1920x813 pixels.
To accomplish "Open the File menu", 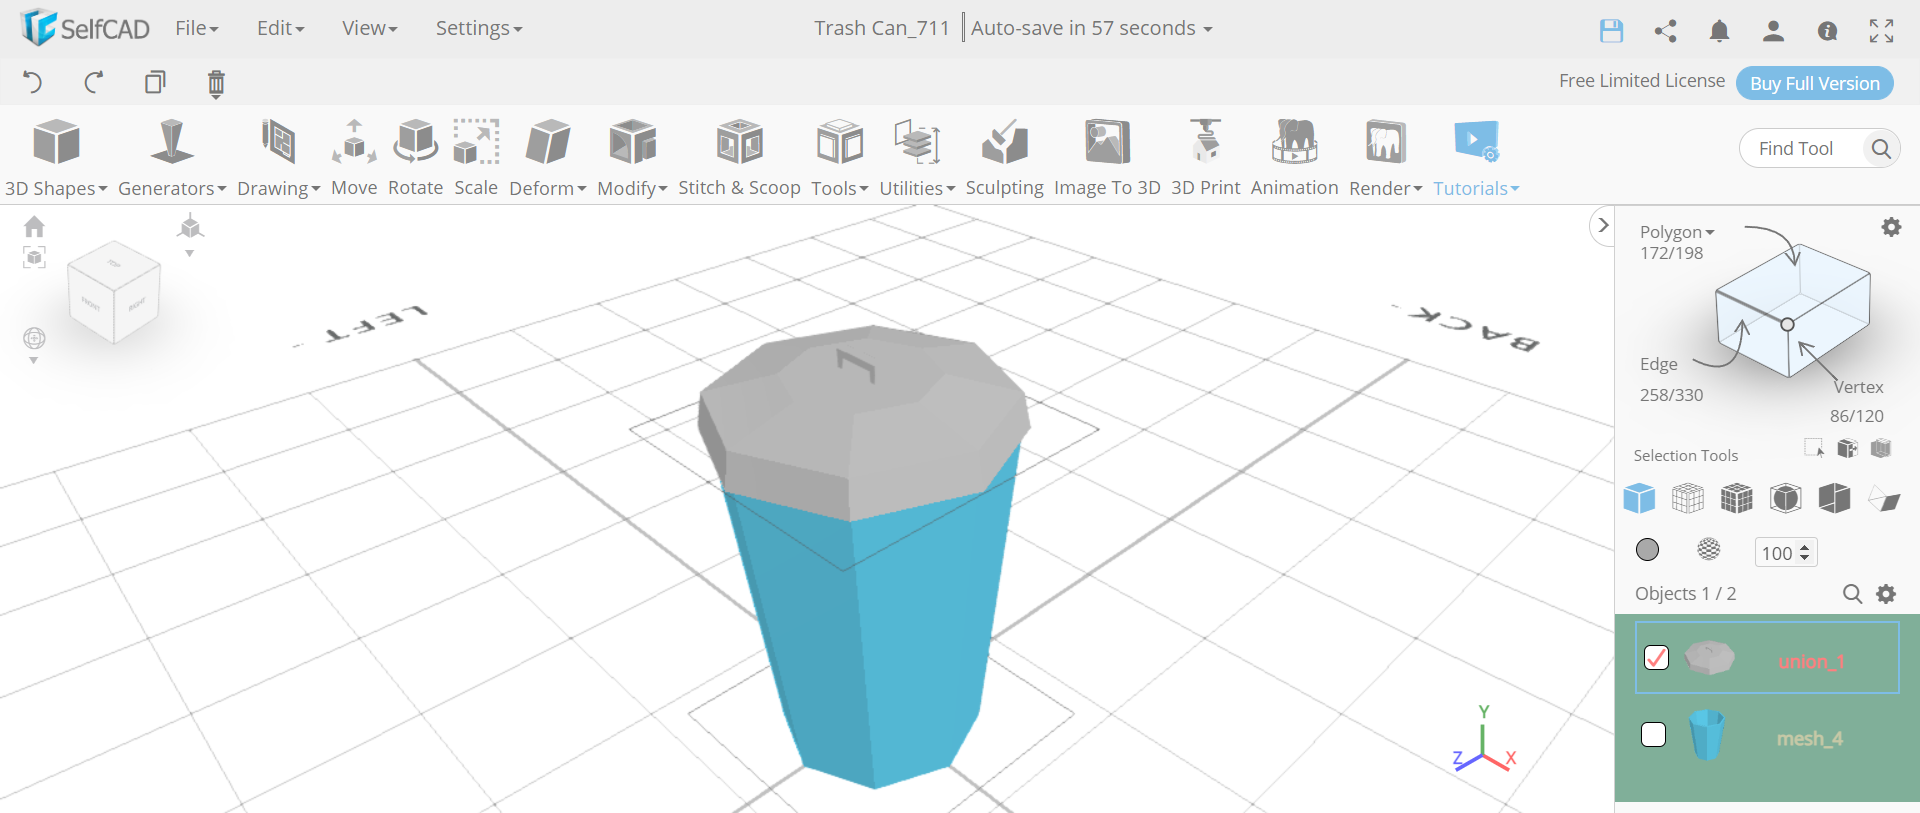I will 197,28.
